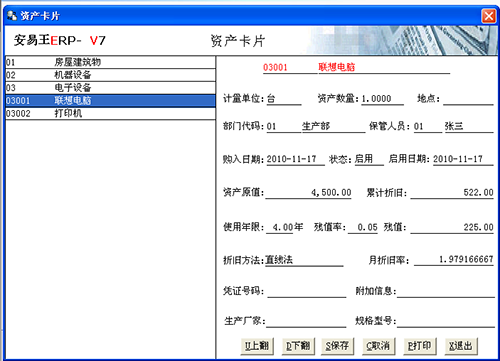Click the 保管人员 code field 01
This screenshot has height=361, width=500.
click(x=428, y=126)
